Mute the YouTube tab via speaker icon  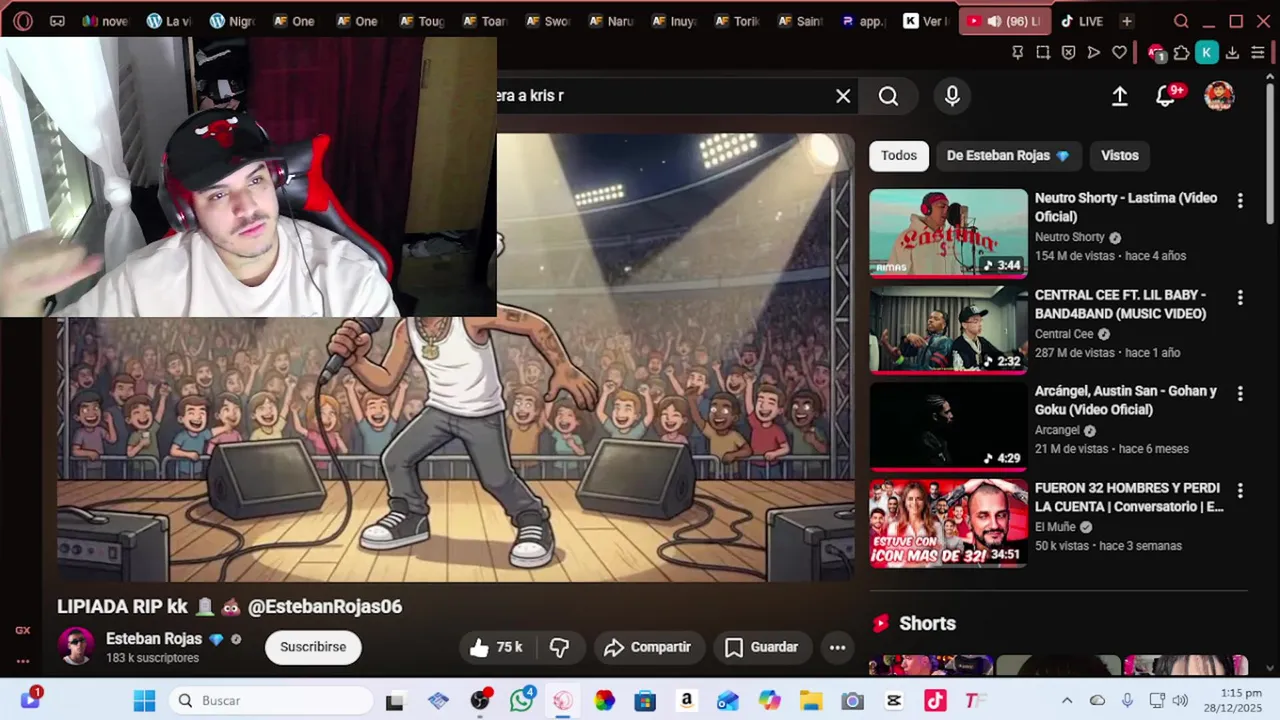coord(994,21)
